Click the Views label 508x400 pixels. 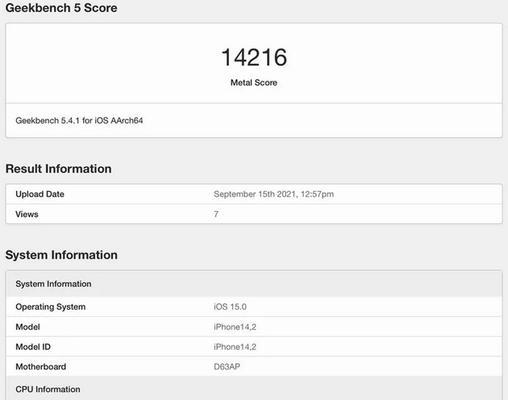pyautogui.click(x=27, y=214)
